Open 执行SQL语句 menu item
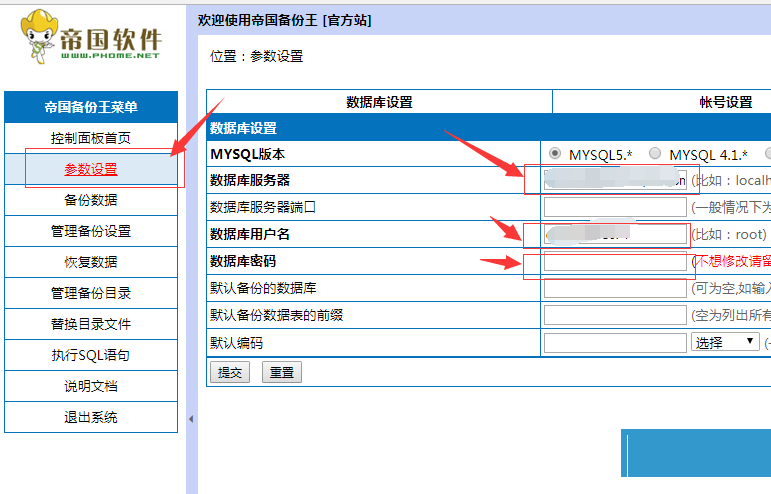 tap(91, 355)
